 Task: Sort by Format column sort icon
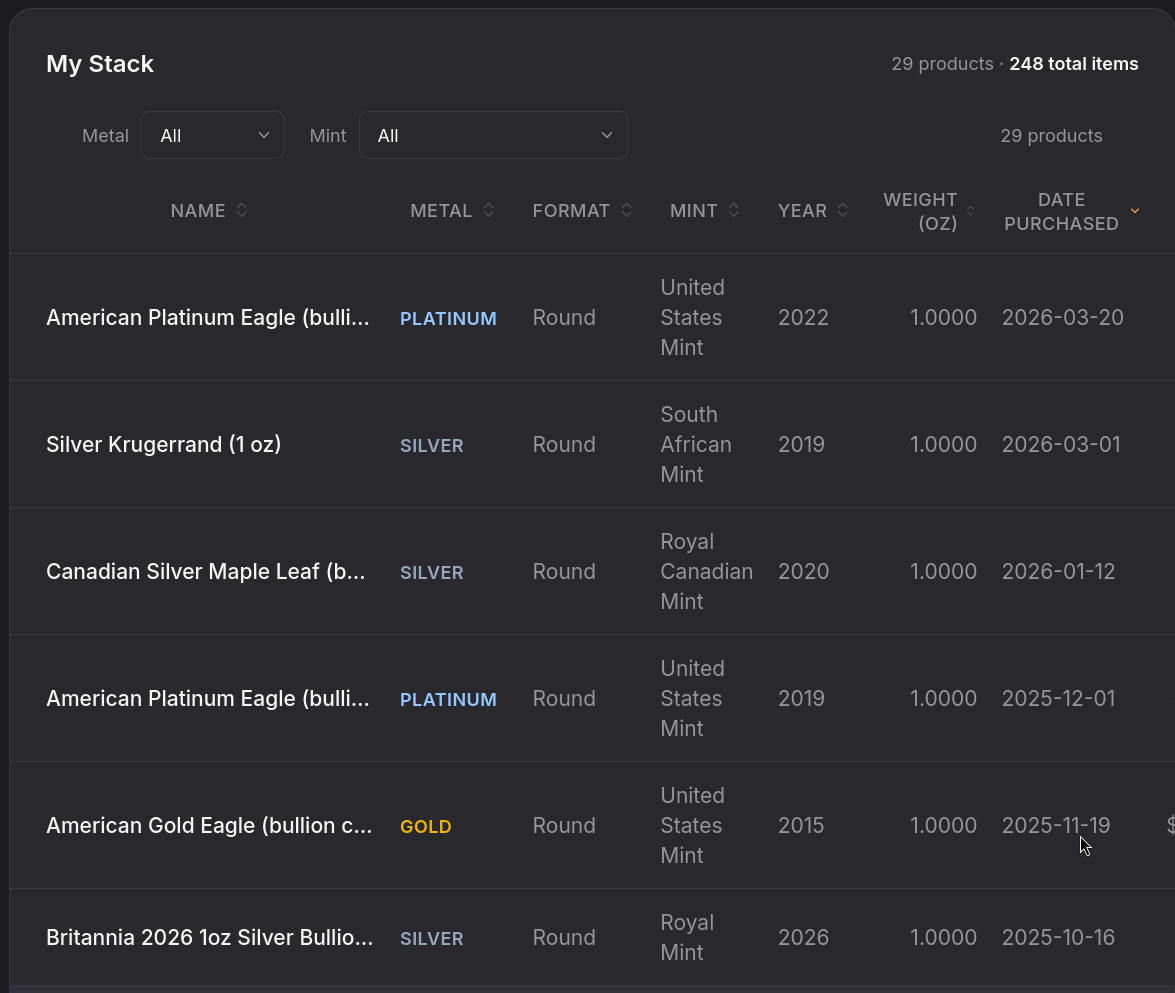coord(626,211)
